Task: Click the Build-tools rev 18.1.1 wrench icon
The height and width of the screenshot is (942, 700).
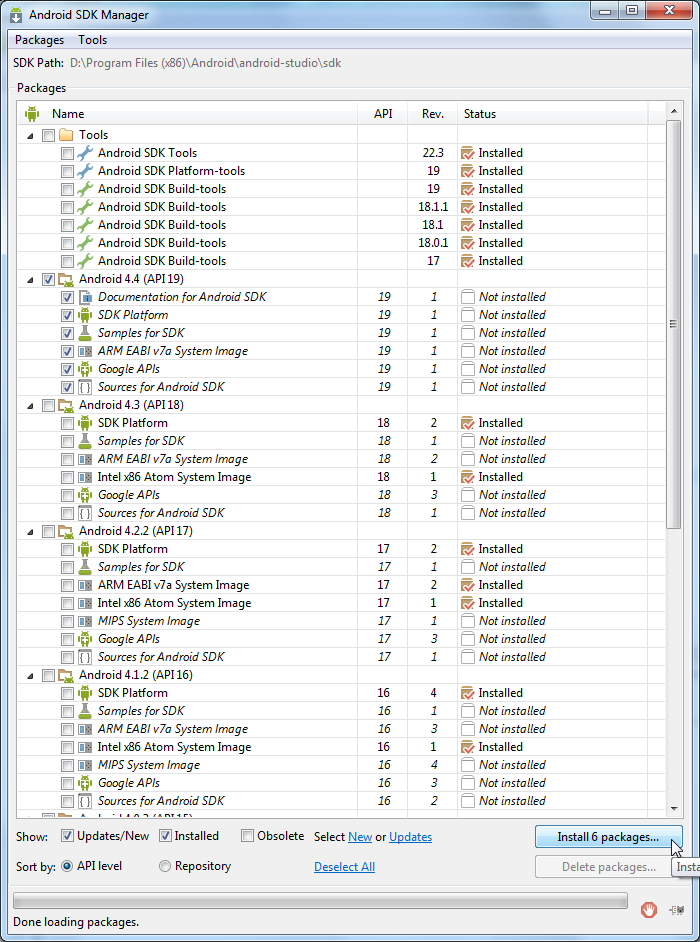Action: pyautogui.click(x=85, y=207)
